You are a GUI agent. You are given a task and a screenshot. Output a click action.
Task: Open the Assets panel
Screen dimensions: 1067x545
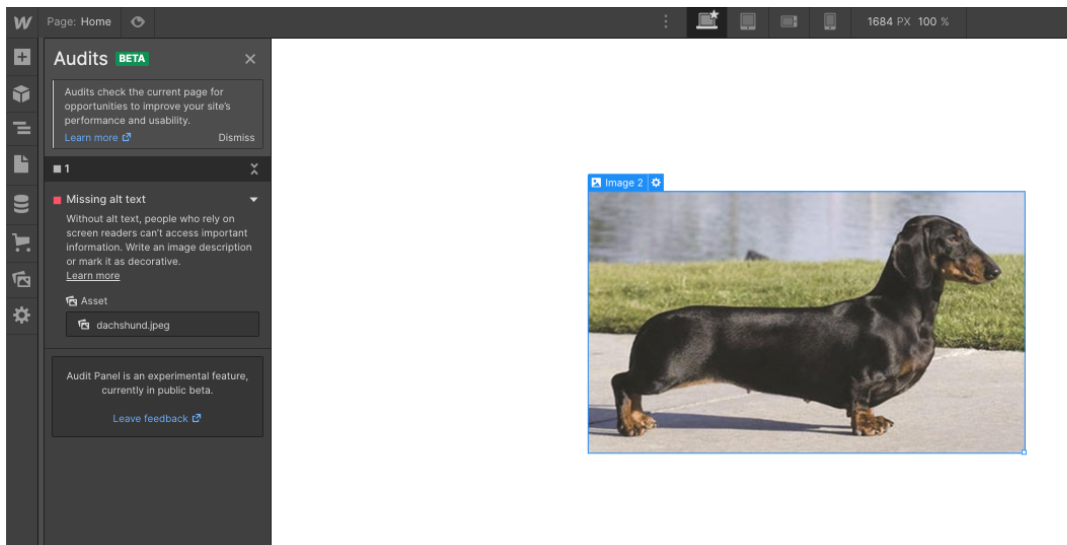[x=22, y=279]
